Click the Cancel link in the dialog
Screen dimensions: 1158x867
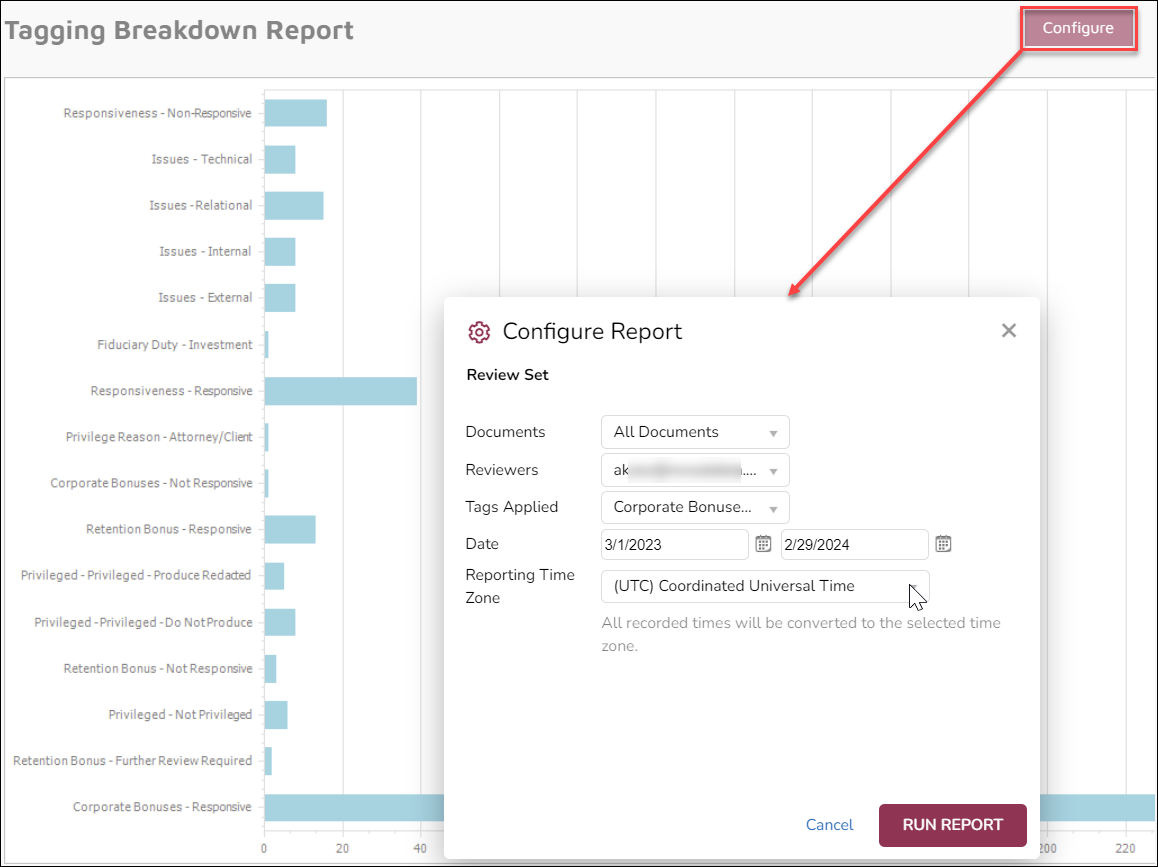829,825
